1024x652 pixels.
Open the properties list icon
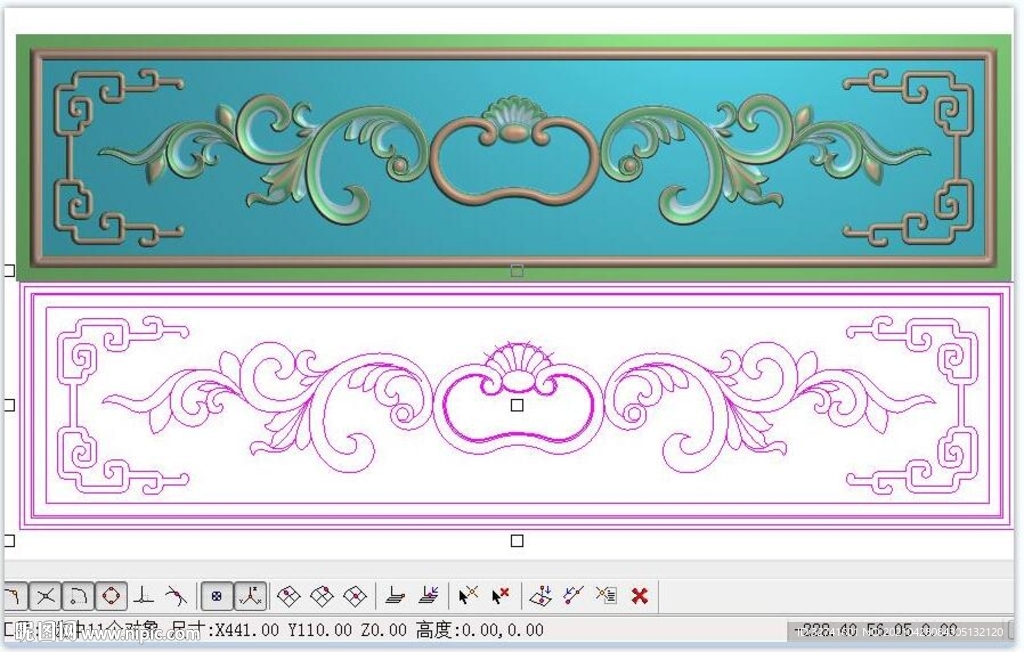[x=606, y=597]
